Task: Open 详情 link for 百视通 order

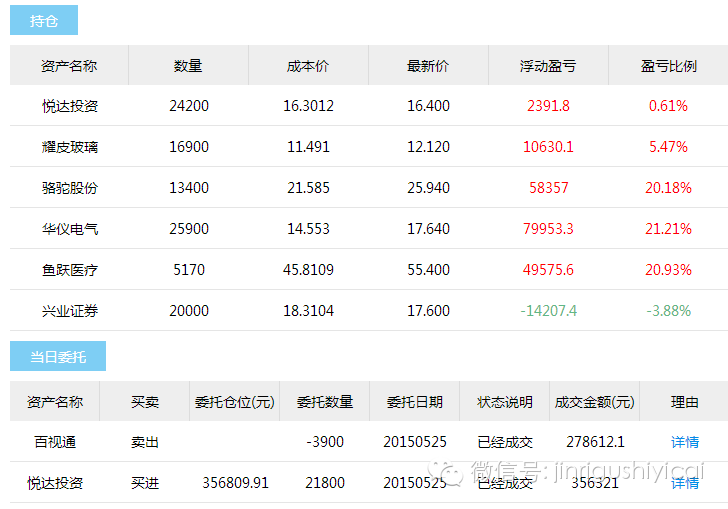Action: pyautogui.click(x=685, y=442)
